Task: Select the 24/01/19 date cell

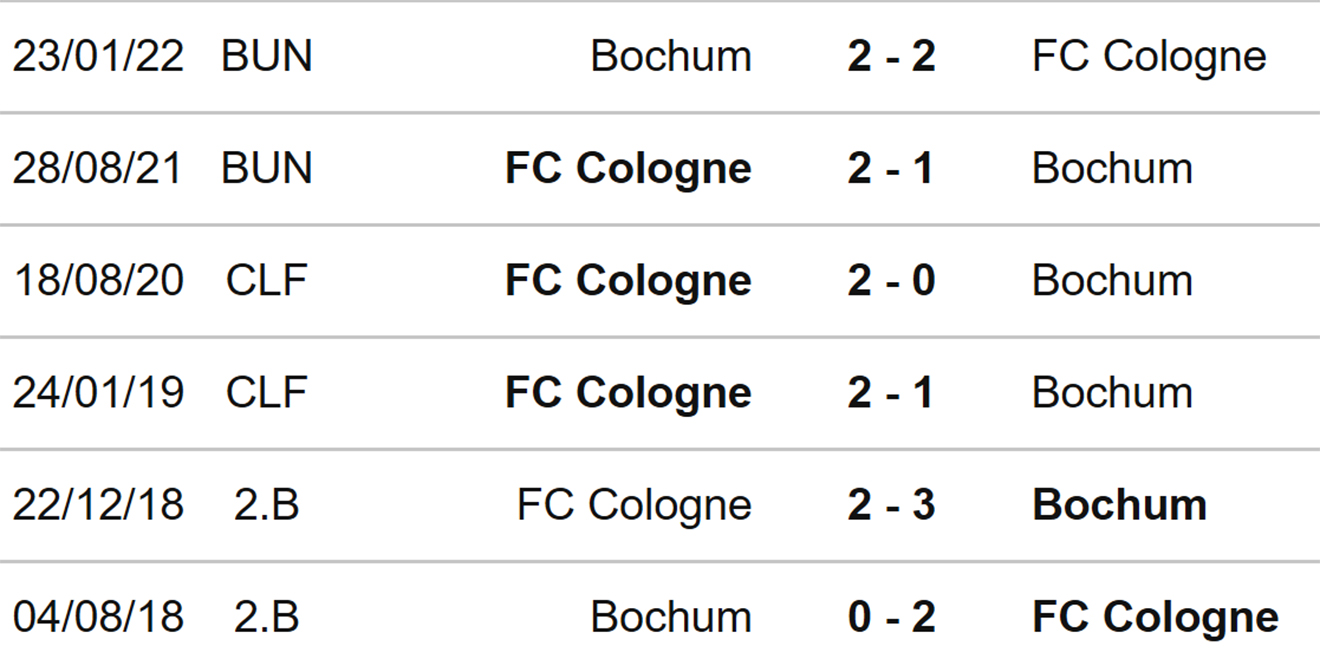Action: tap(98, 392)
